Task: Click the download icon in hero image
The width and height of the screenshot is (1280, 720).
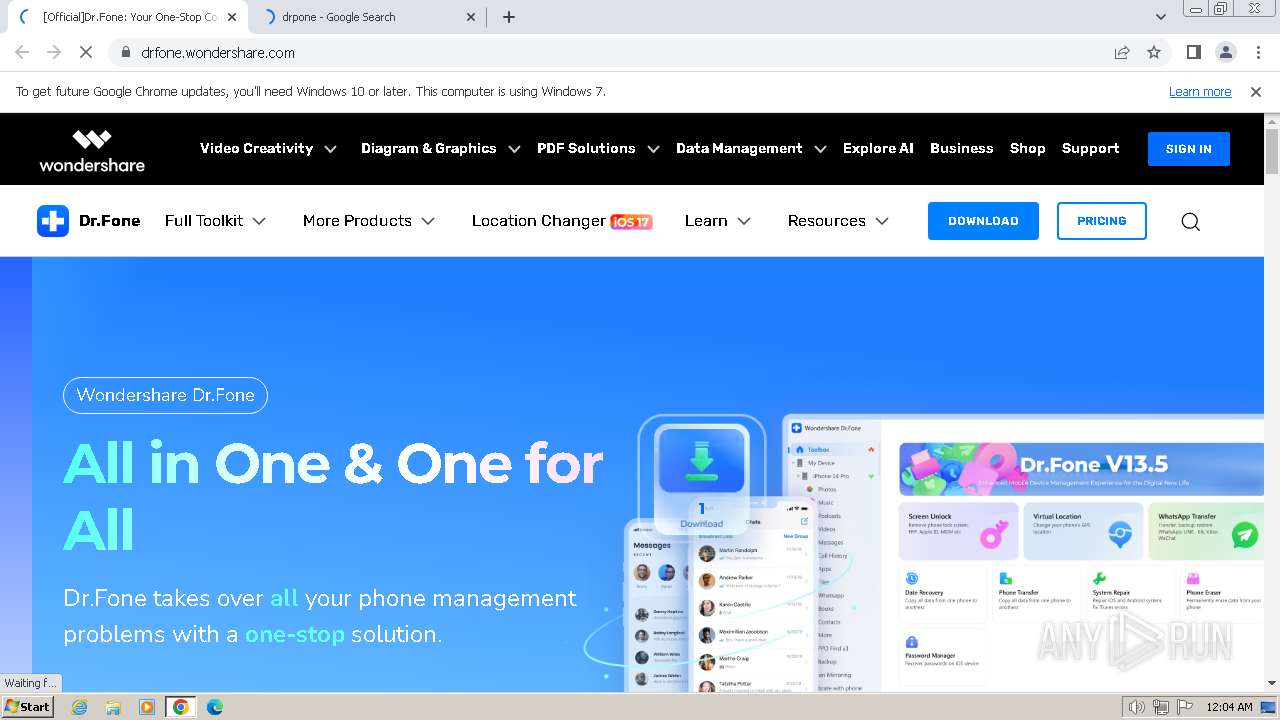Action: (701, 461)
